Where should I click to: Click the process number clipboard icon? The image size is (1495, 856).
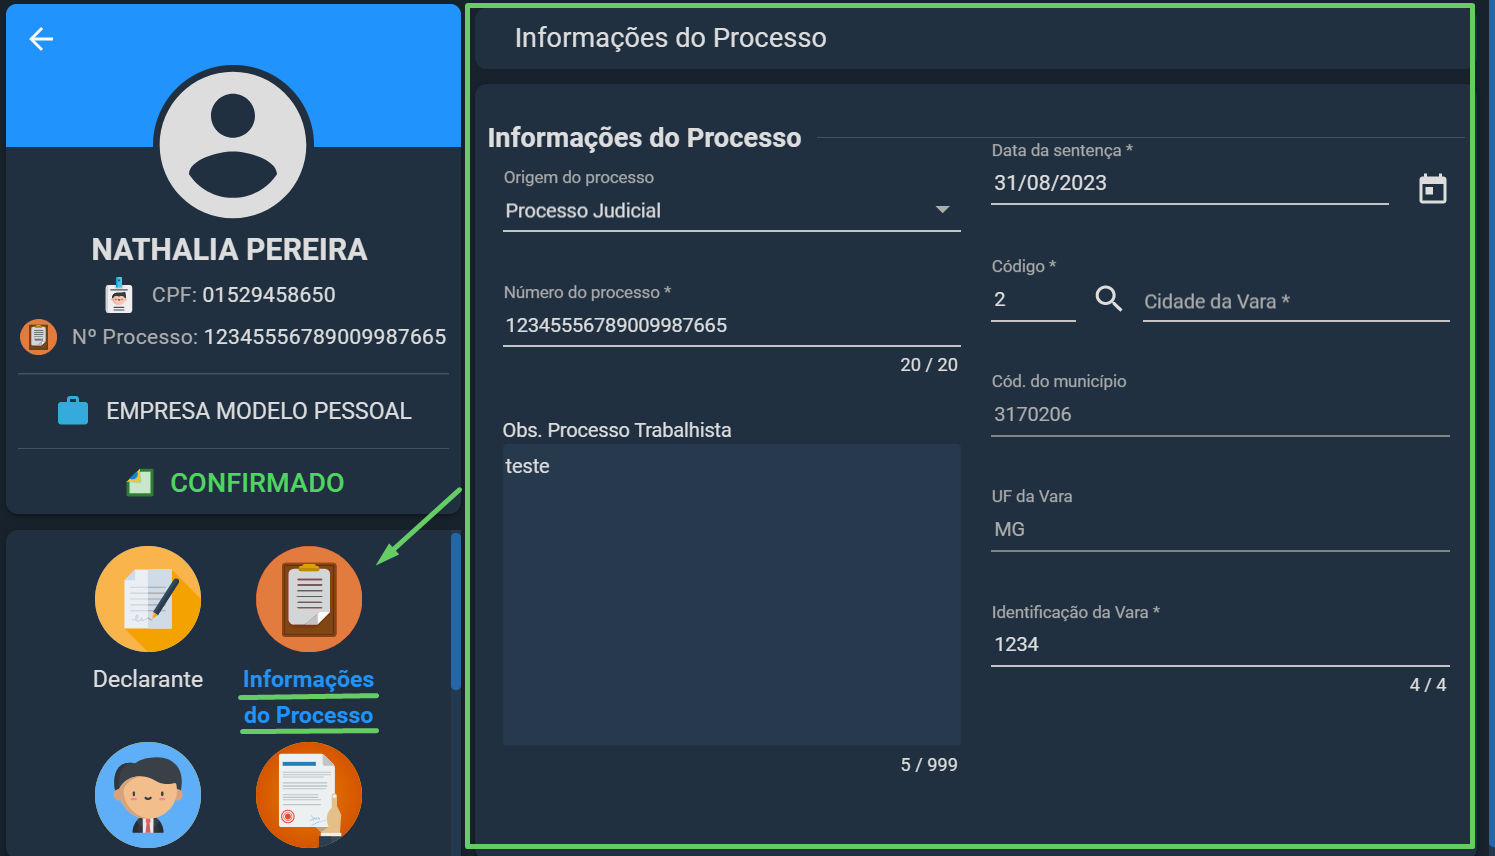(39, 337)
